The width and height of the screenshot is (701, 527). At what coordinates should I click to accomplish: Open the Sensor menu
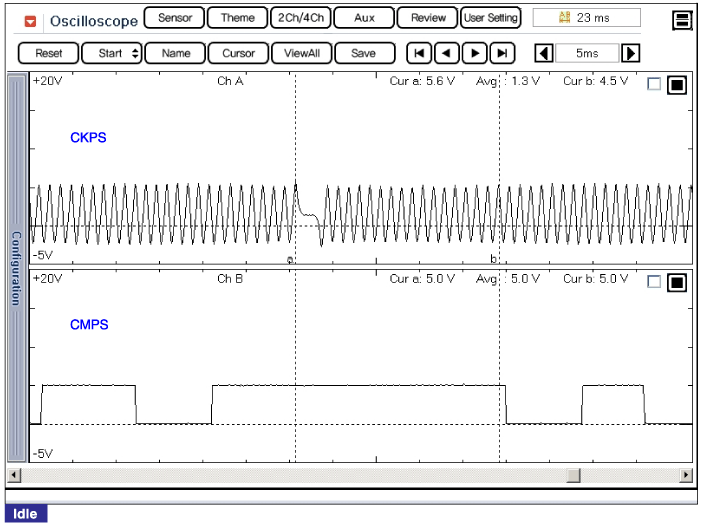(174, 18)
